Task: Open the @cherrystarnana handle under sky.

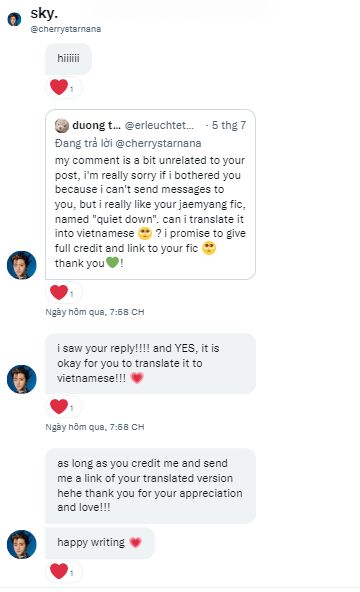Action: pyautogui.click(x=66, y=29)
